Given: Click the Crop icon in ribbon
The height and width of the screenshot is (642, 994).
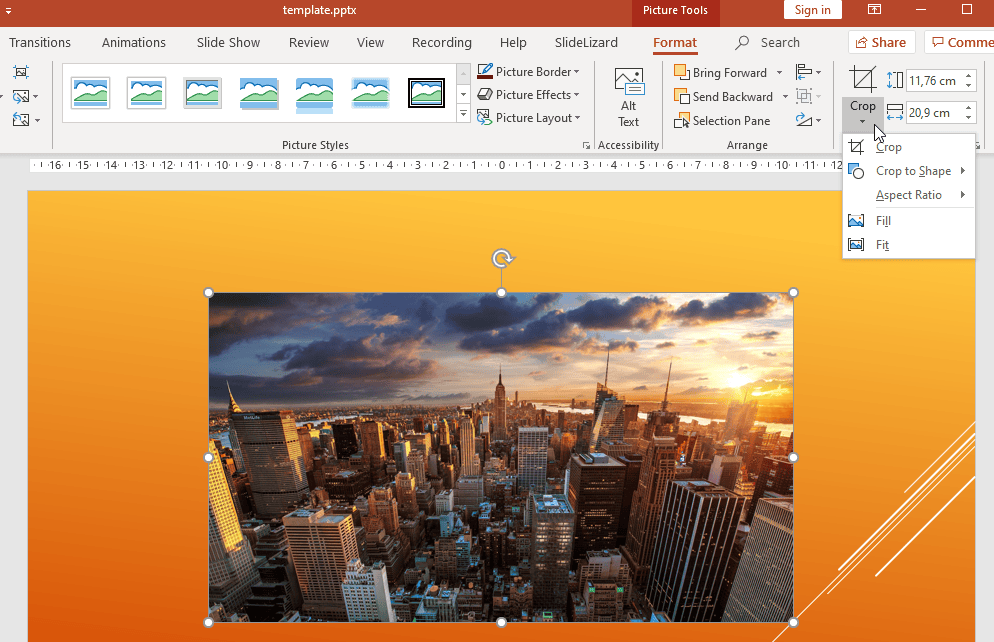Looking at the screenshot, I should 863,79.
